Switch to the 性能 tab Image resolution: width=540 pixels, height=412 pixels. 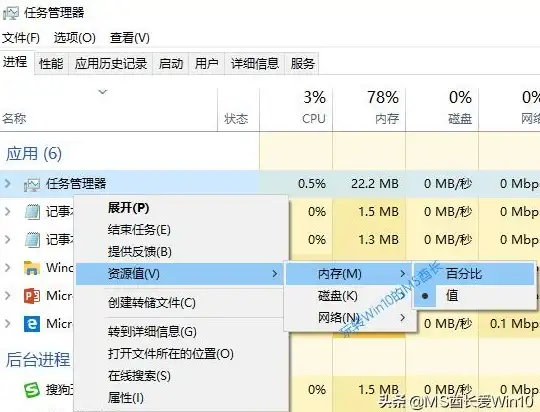click(51, 64)
